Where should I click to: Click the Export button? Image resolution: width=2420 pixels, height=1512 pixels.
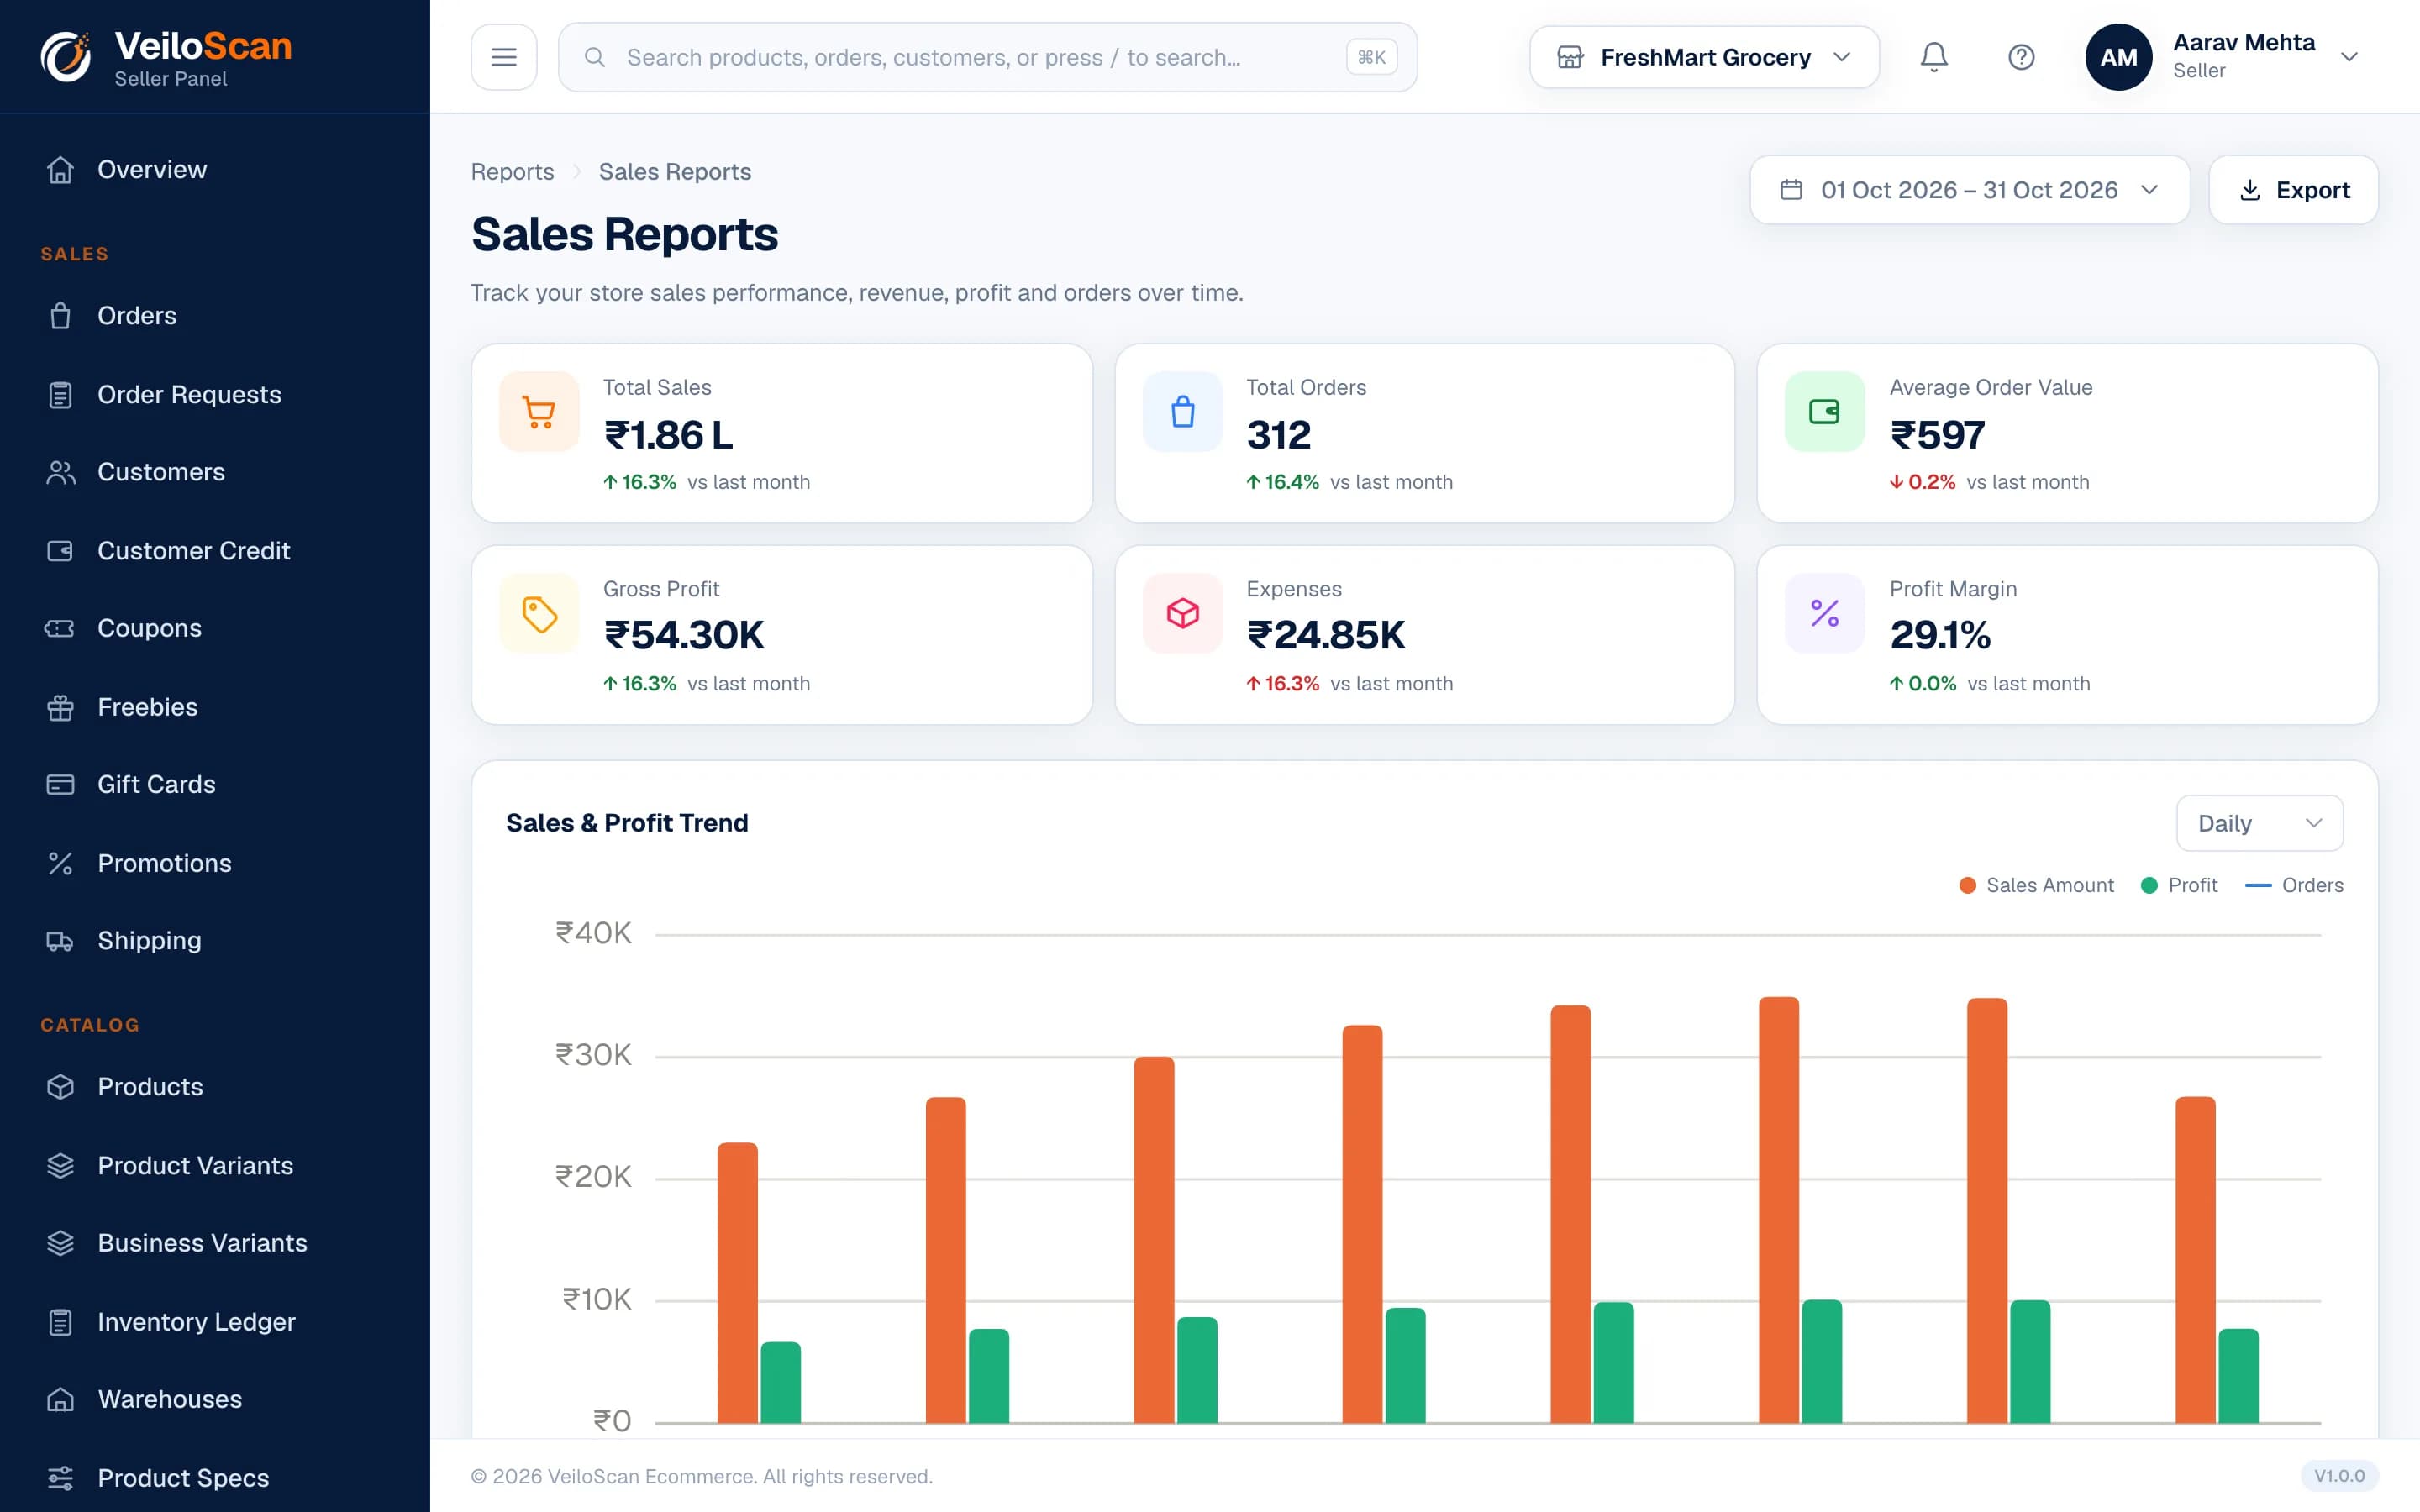coord(2293,190)
